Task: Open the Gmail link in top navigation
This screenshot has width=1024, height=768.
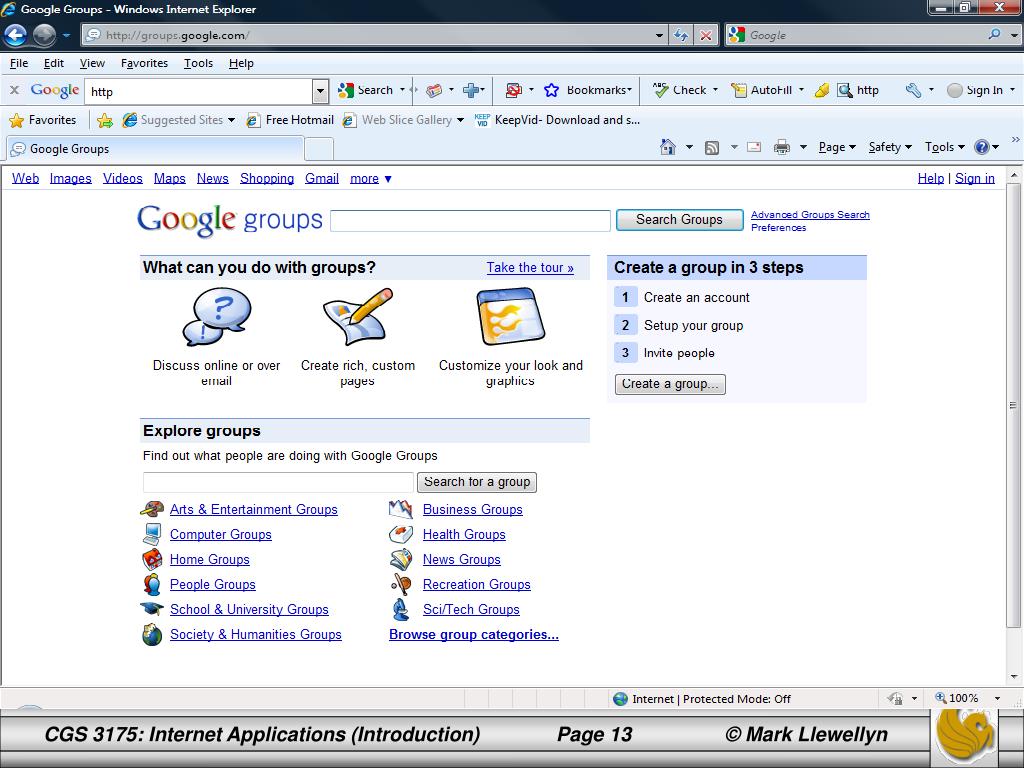Action: coord(322,178)
